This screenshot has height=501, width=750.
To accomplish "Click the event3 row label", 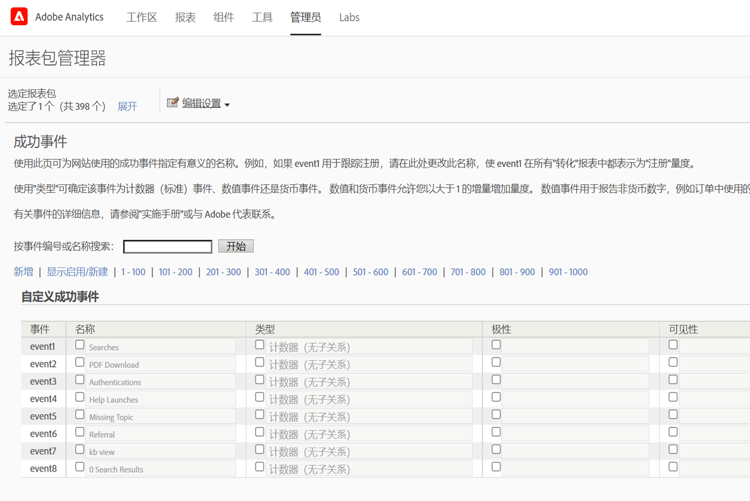I will click(x=43, y=381).
